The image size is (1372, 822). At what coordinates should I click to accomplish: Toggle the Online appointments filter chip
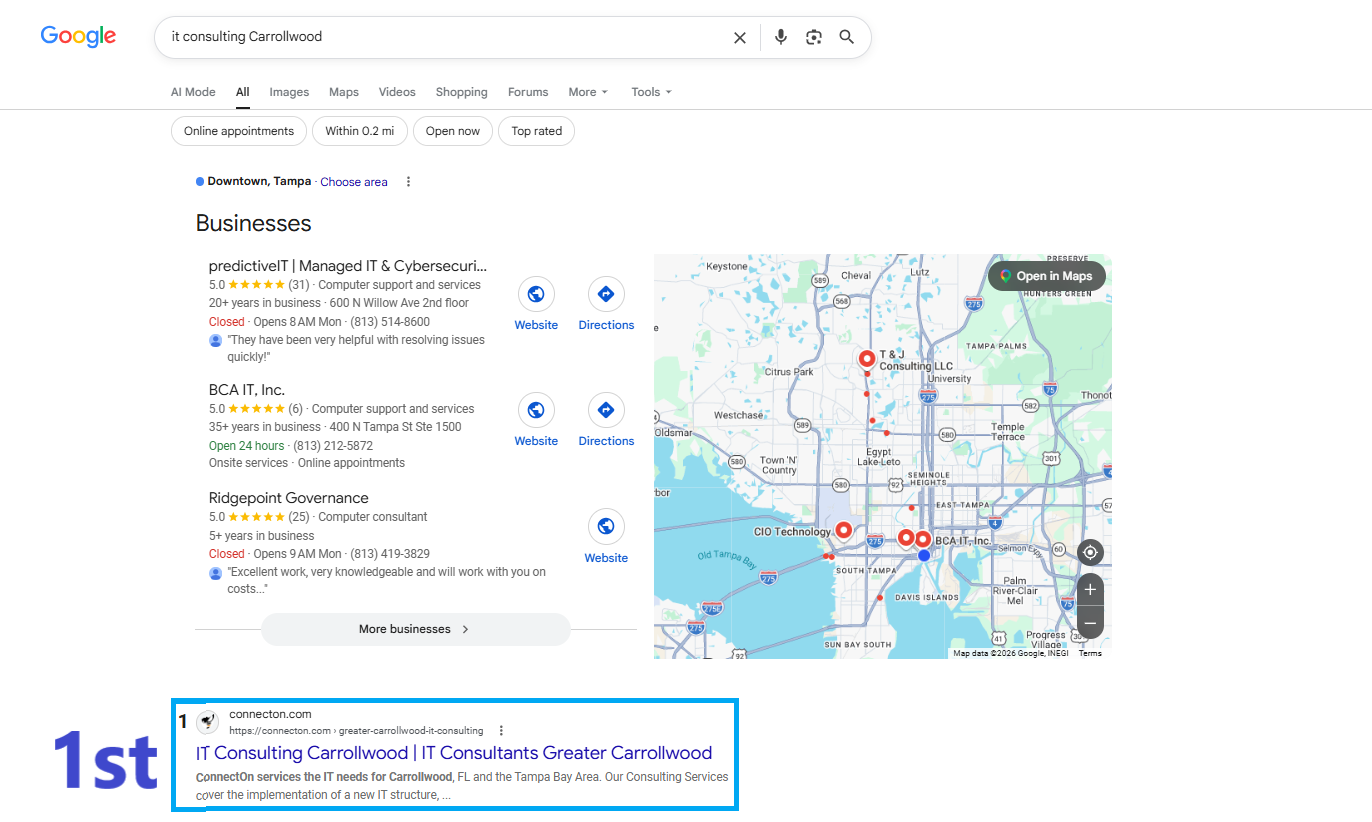(x=239, y=131)
